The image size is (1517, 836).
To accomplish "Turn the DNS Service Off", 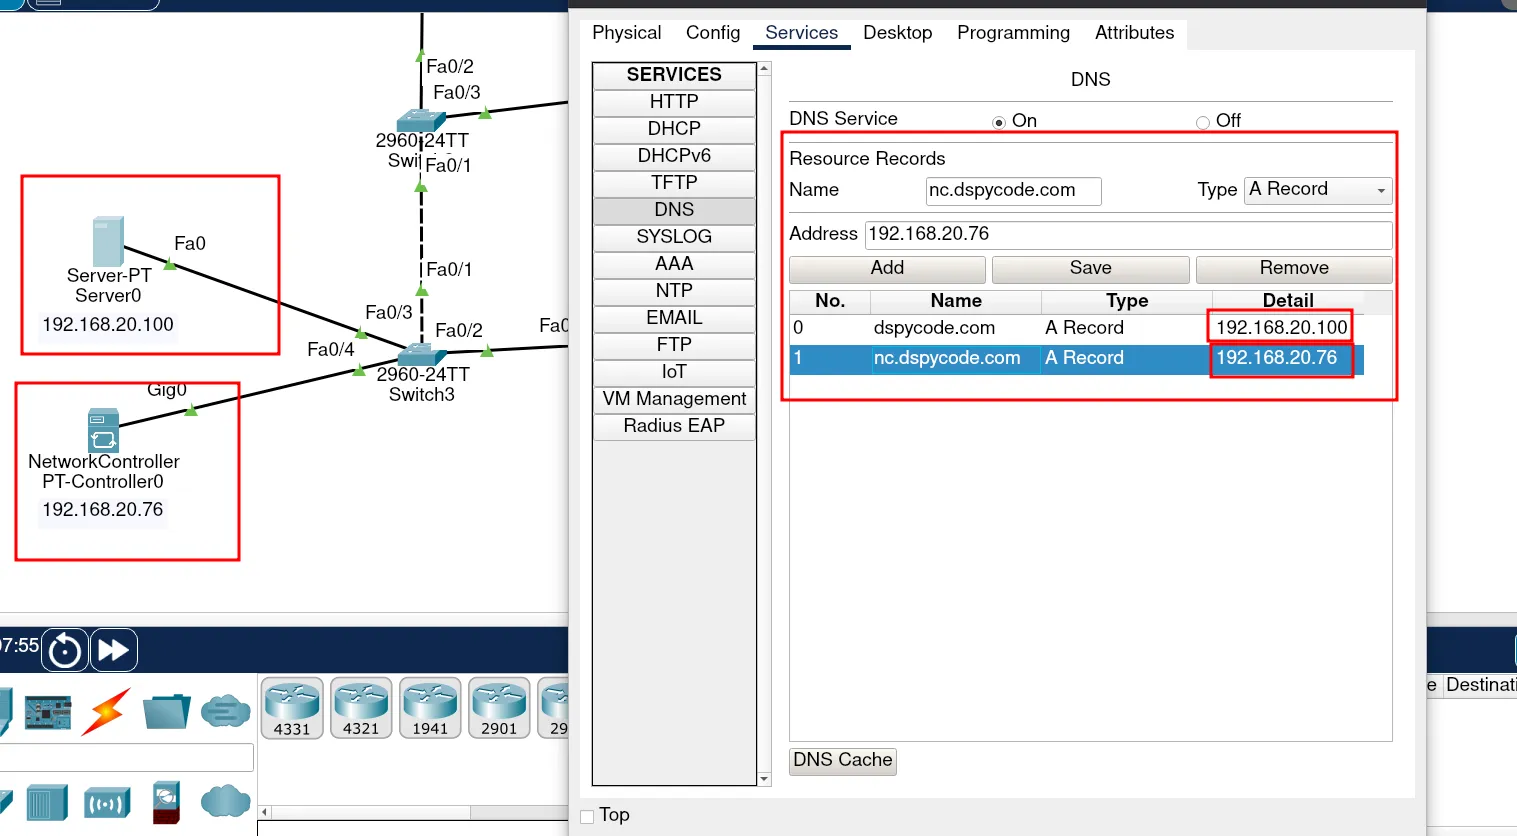I will pos(1203,122).
